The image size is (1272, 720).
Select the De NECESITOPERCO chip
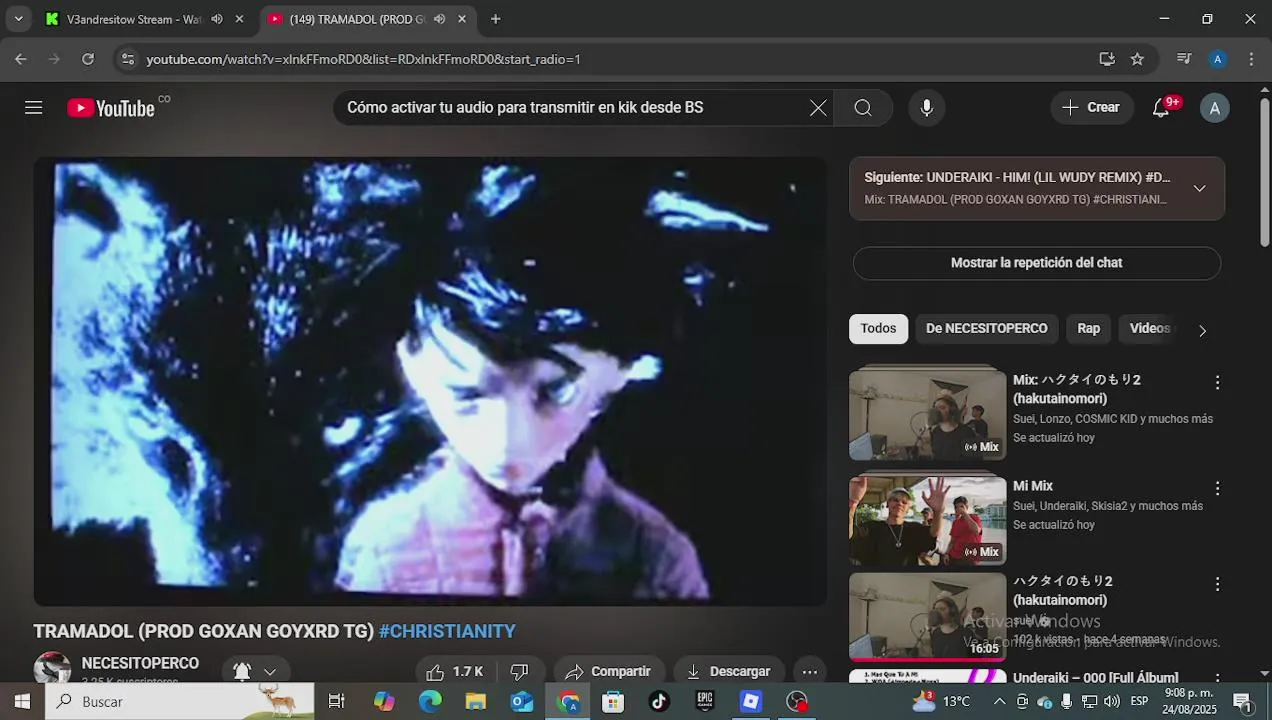pos(986,329)
